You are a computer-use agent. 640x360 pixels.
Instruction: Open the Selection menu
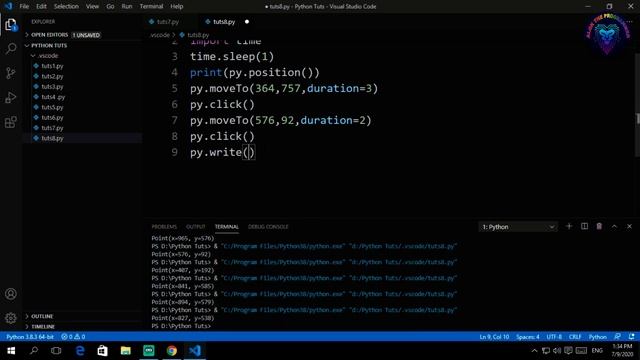pos(66,7)
